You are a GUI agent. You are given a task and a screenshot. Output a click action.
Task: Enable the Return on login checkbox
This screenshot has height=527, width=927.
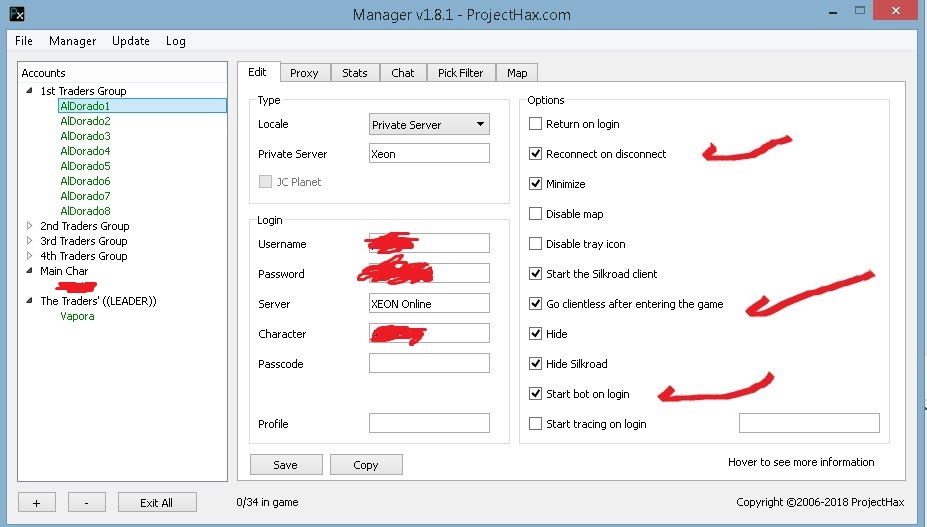pyautogui.click(x=536, y=124)
